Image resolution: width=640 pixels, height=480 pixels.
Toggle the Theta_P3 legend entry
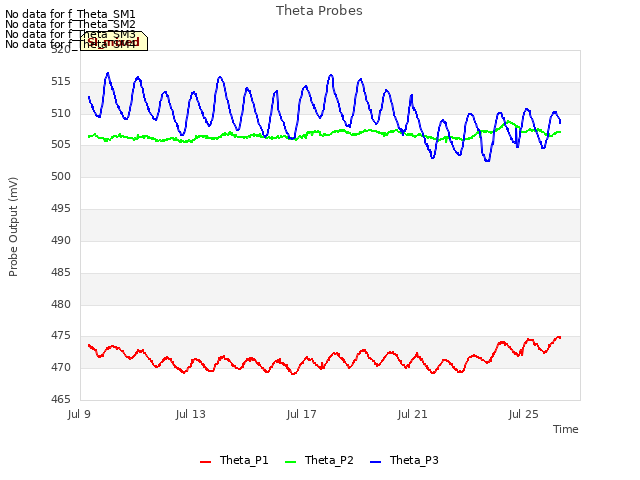click(x=404, y=460)
